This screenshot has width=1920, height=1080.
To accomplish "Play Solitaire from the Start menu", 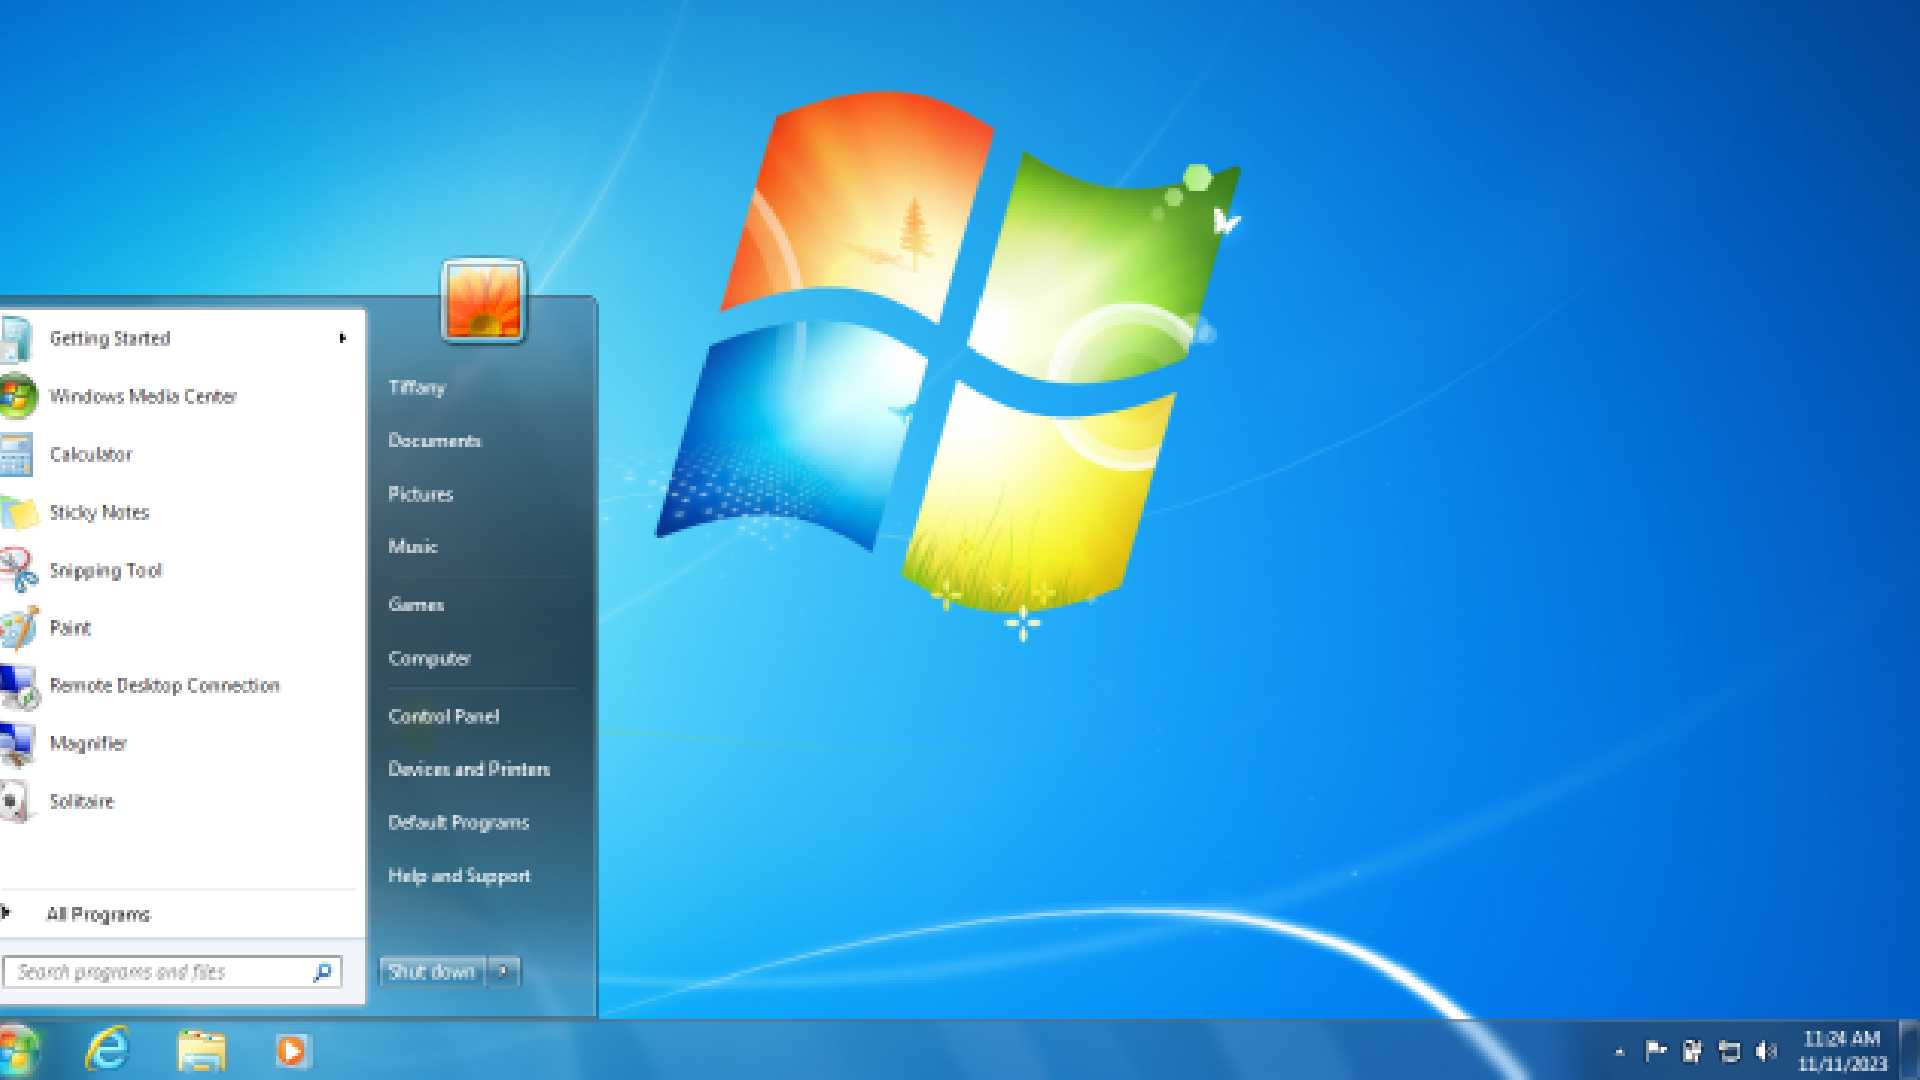I will click(81, 801).
